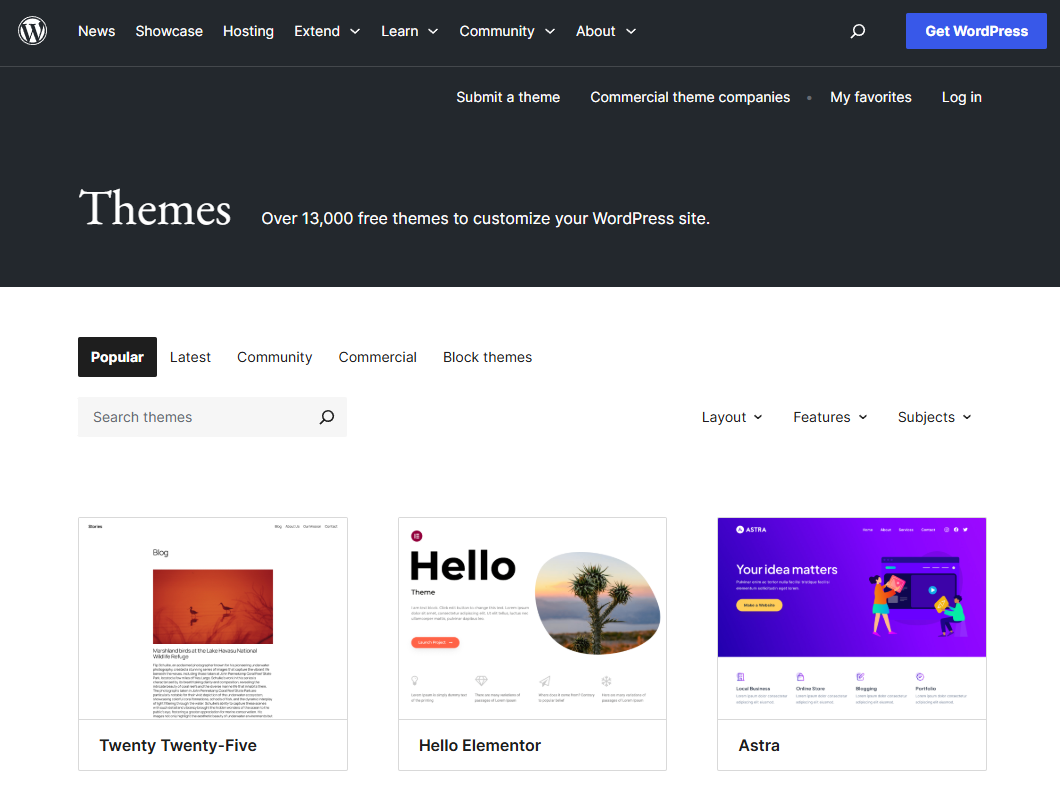
Task: Click the Get WordPress button
Action: tap(976, 31)
